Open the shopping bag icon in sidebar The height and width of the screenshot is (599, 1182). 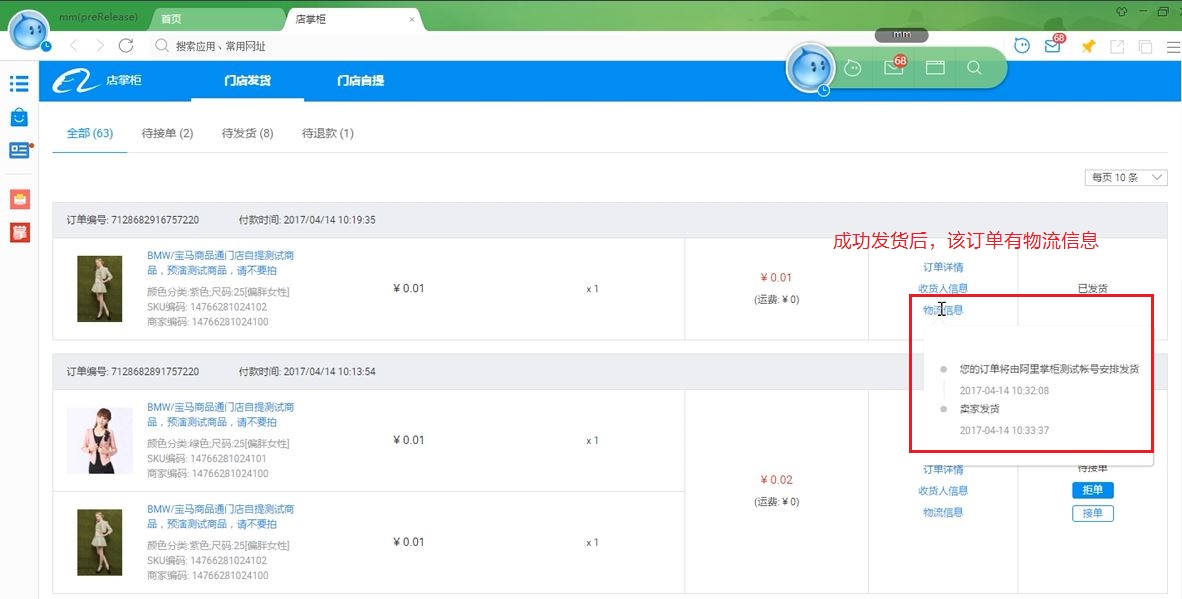tap(19, 117)
